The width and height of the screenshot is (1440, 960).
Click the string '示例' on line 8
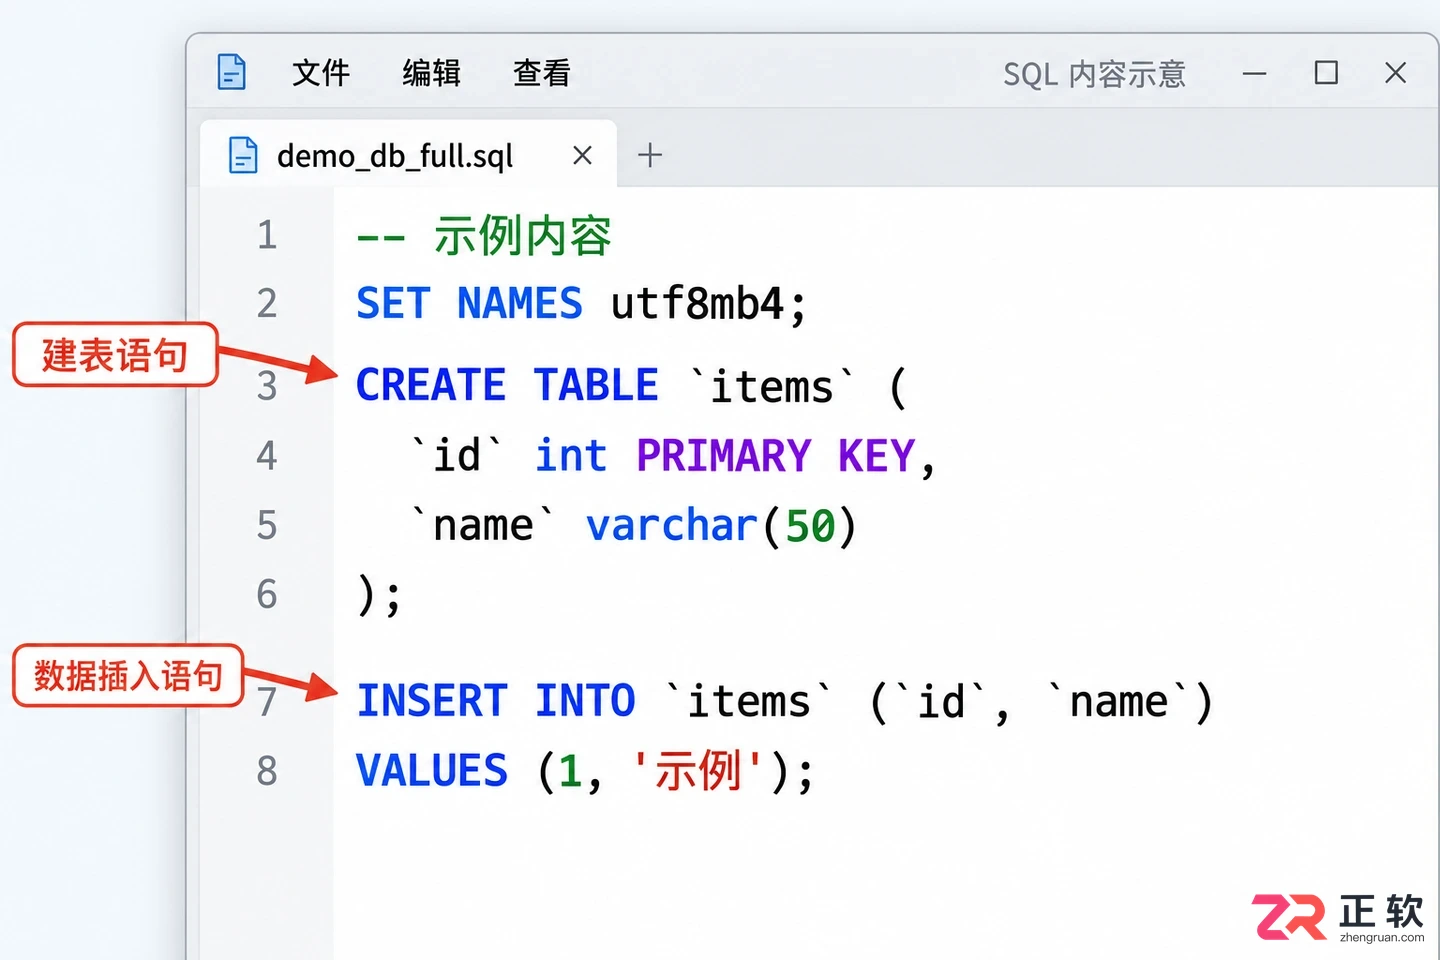[x=697, y=771]
